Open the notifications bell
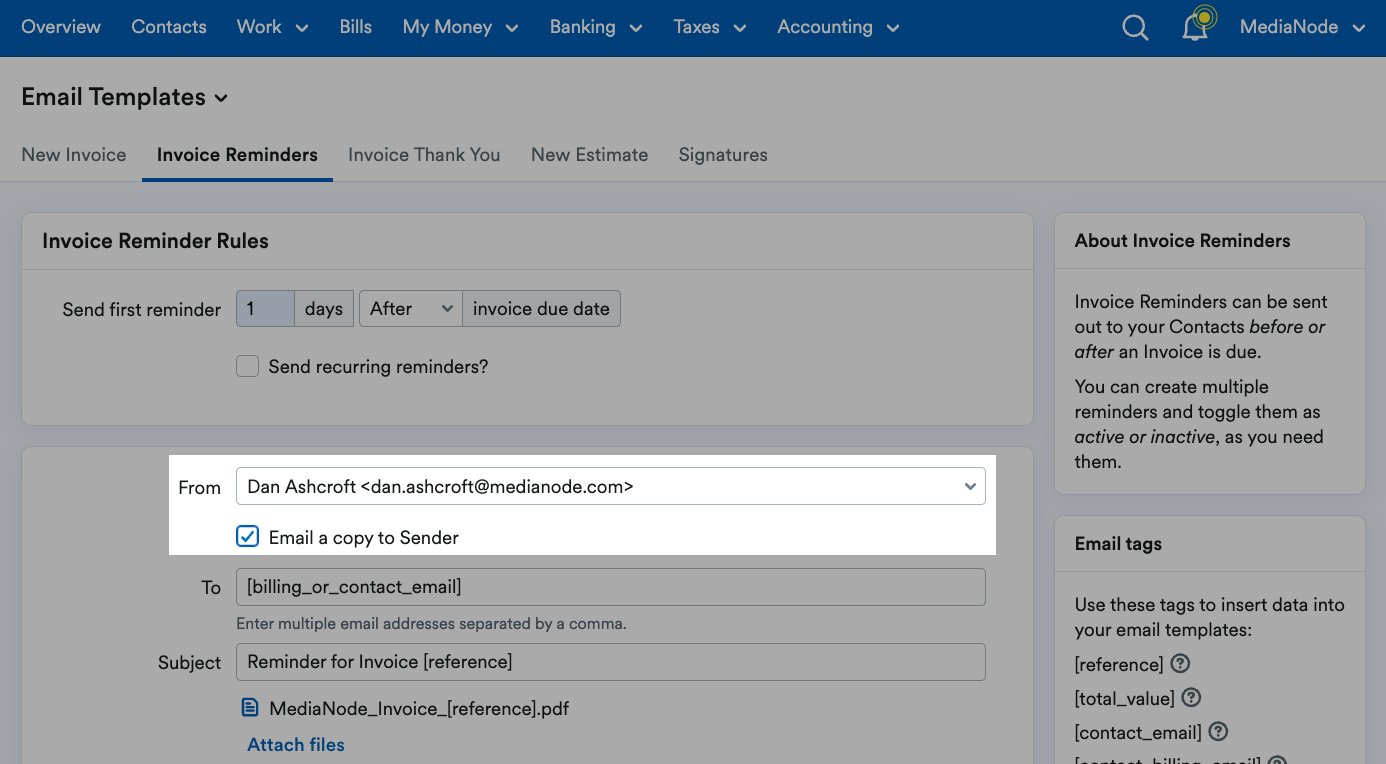 point(1196,27)
